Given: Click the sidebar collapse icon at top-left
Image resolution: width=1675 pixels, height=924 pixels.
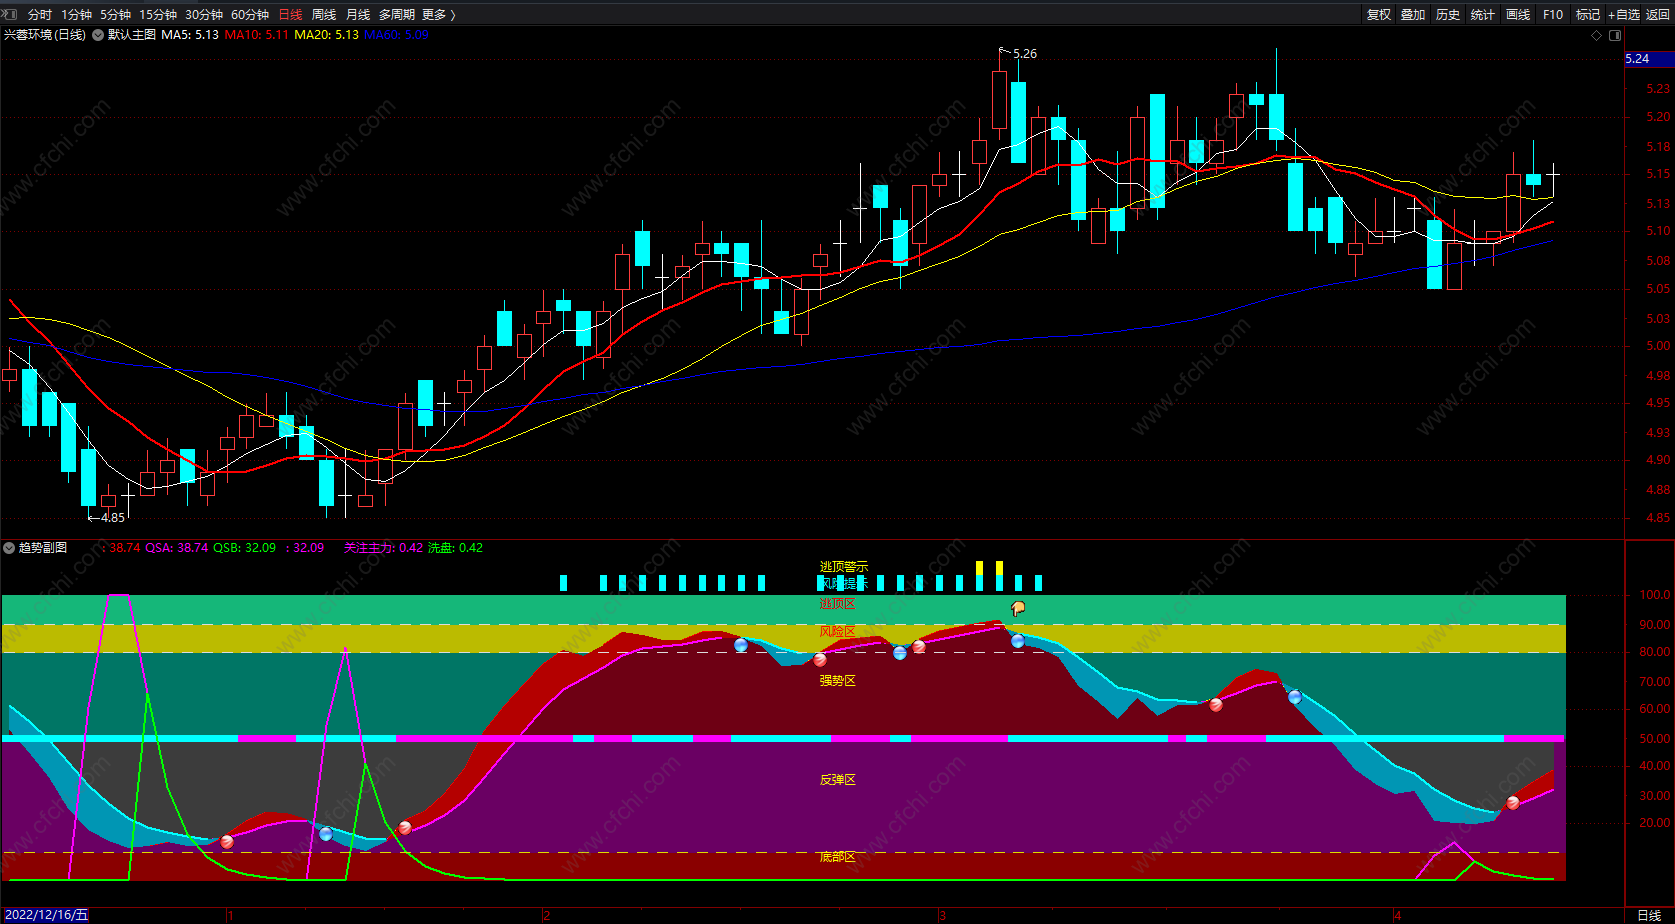Looking at the screenshot, I should point(11,14).
